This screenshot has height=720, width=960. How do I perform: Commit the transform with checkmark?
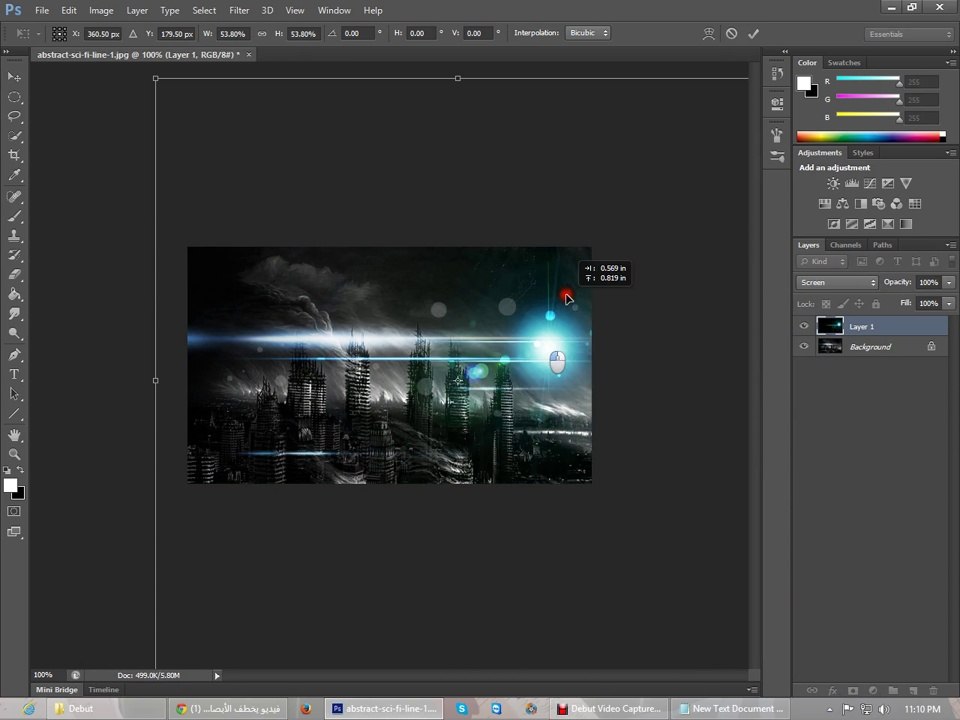(754, 34)
